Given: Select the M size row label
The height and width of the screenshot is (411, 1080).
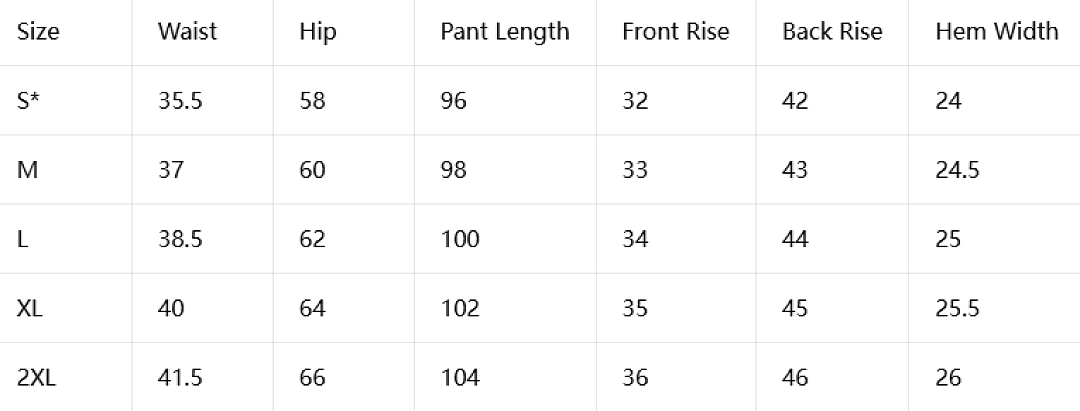Looking at the screenshot, I should [27, 170].
